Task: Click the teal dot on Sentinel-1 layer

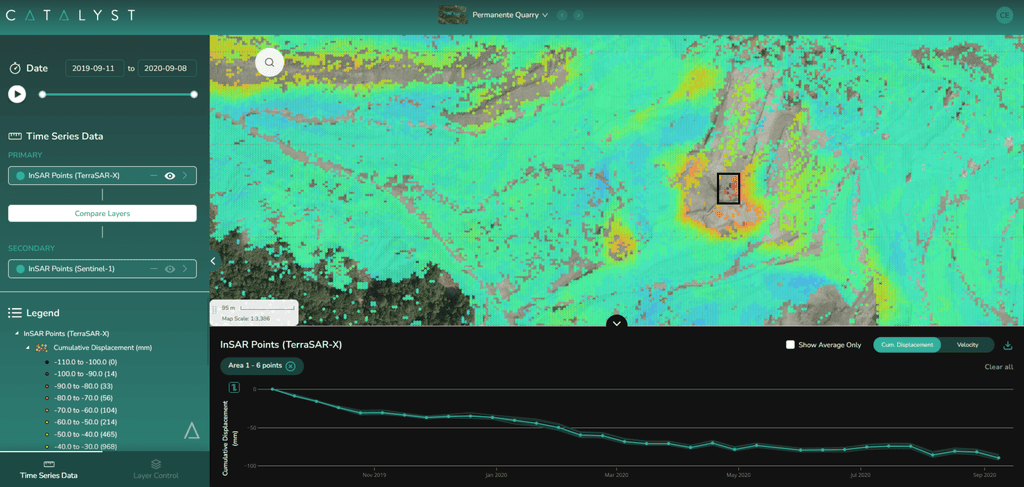Action: point(20,268)
